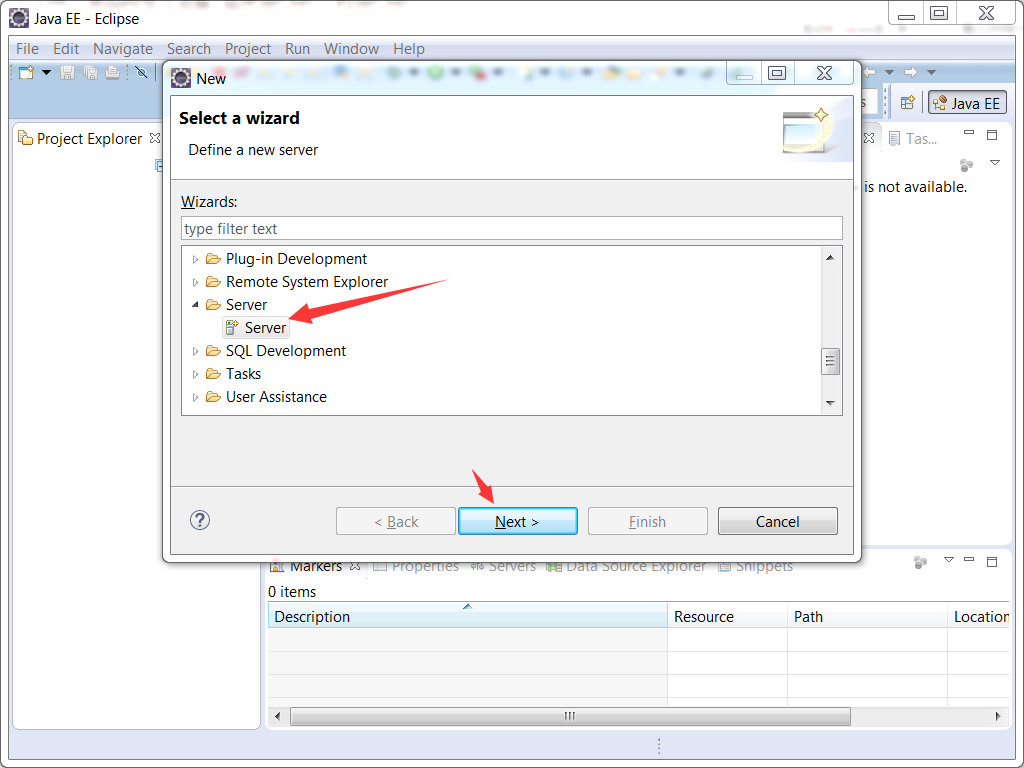Click the wizard list scrollbar thumb
The height and width of the screenshot is (768, 1024).
[x=830, y=361]
